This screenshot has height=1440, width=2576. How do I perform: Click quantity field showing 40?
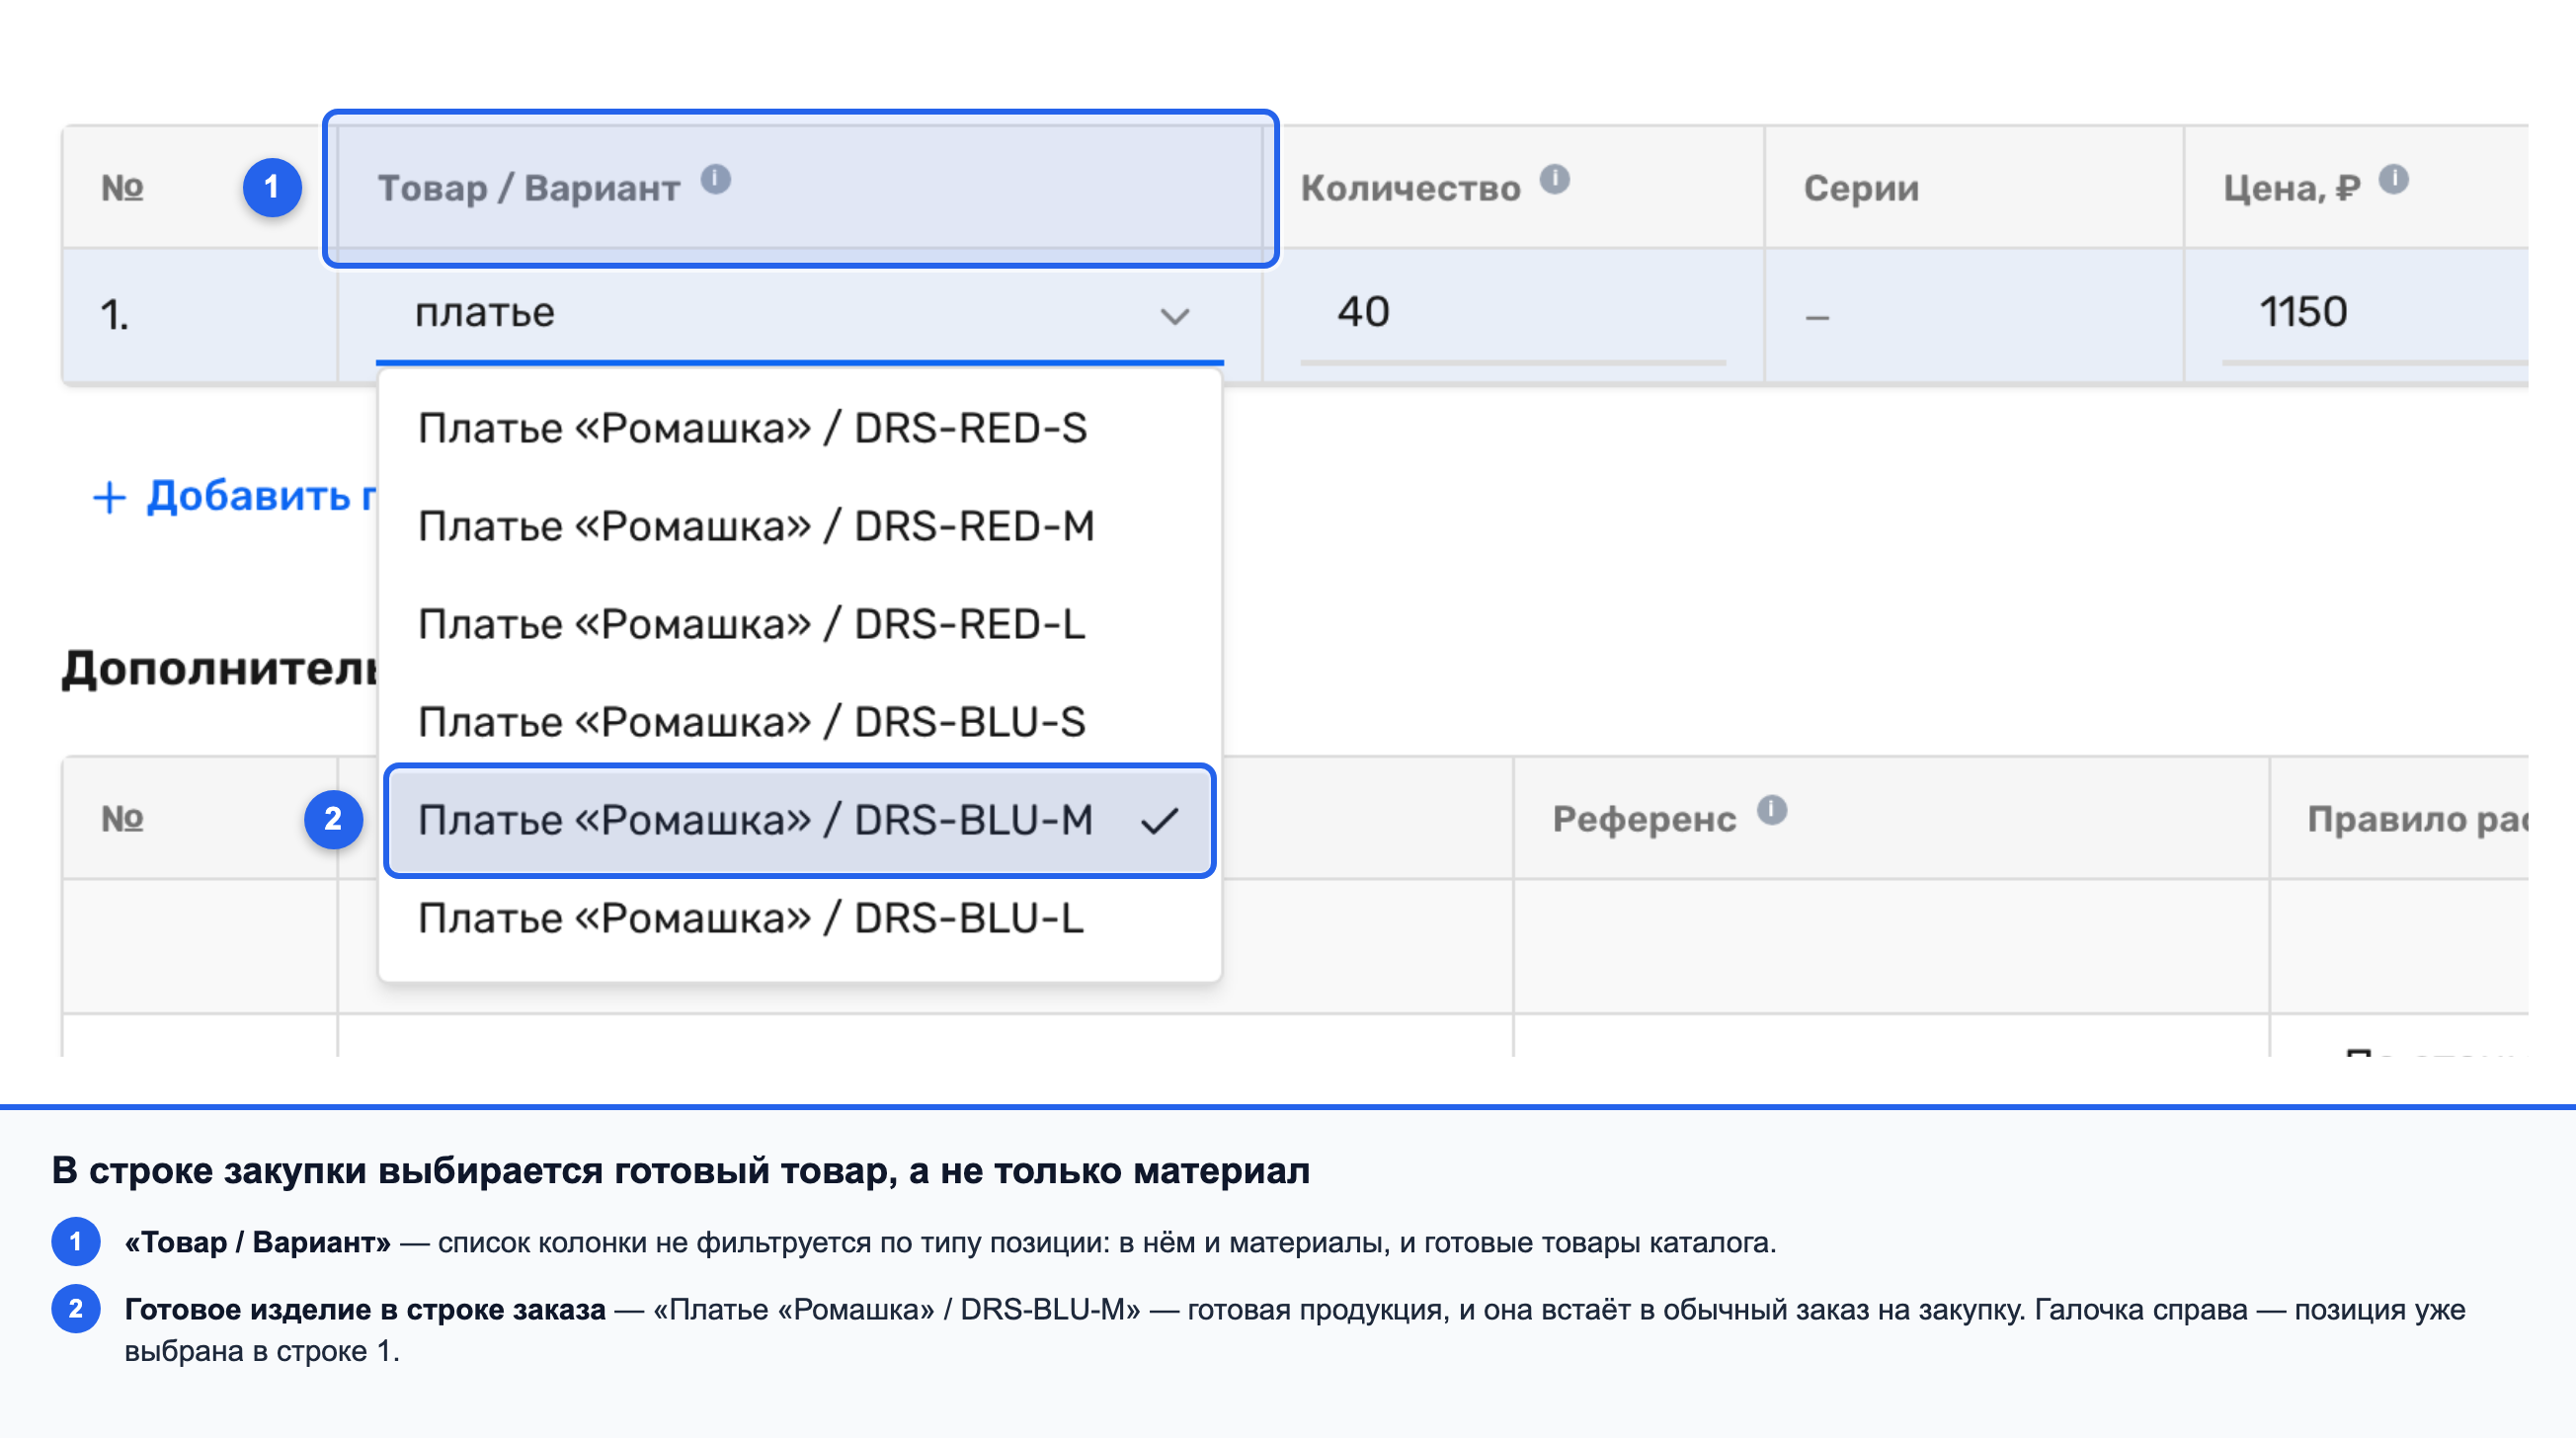(1513, 314)
